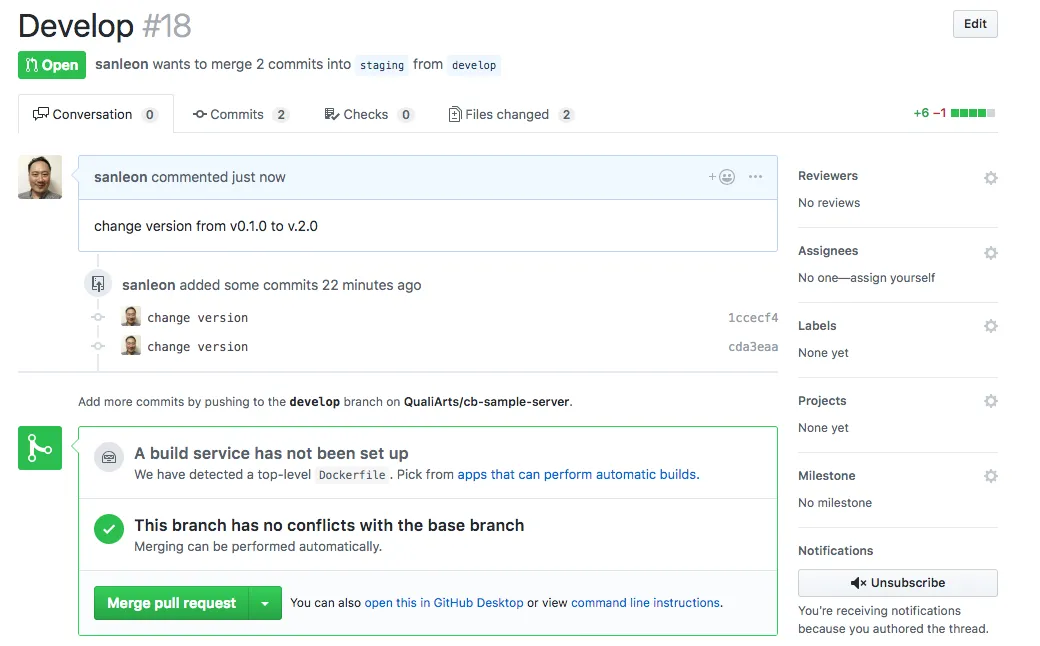Open commit hash 1ccecf4
Screen dimensions: 1040x646
(x=752, y=318)
